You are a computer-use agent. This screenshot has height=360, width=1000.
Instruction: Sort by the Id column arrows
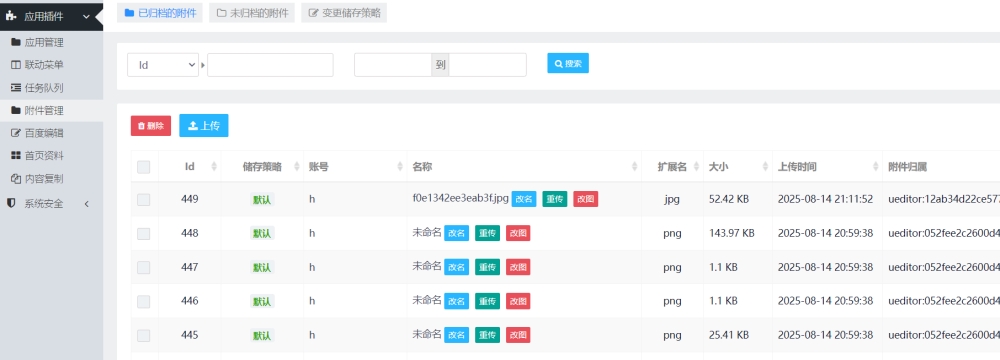(214, 167)
